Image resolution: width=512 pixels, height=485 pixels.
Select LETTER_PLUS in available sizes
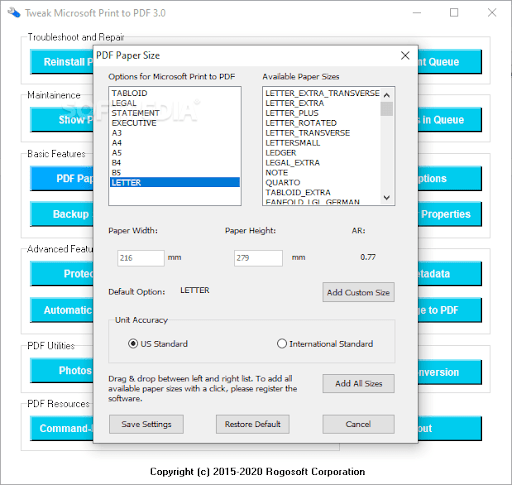(x=322, y=113)
